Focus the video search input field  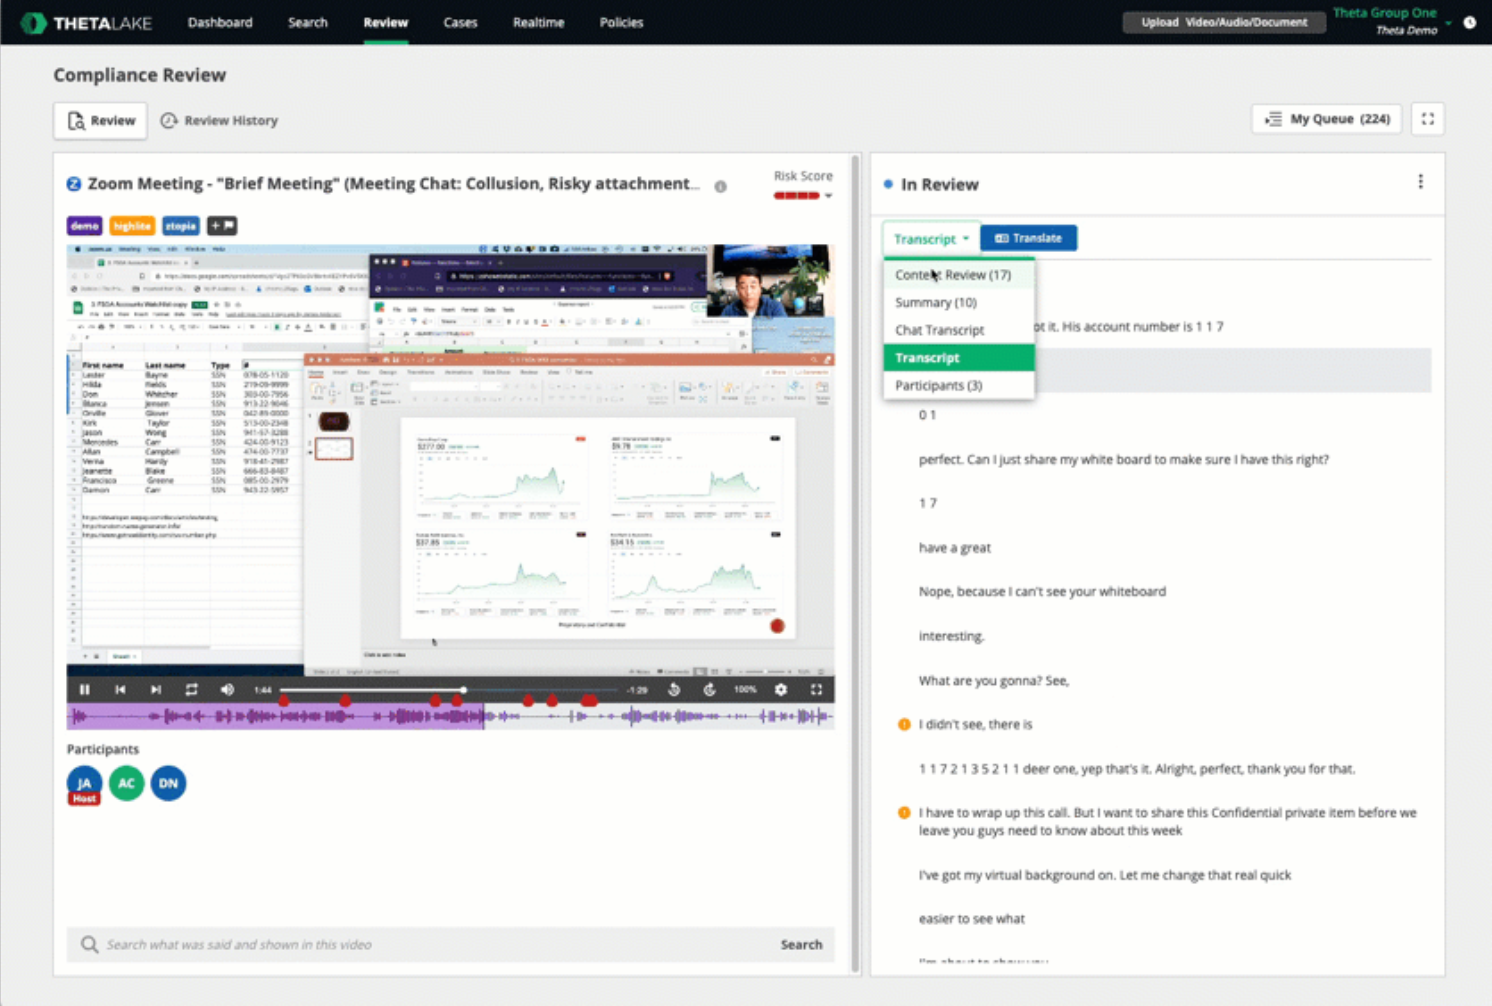[x=437, y=944]
